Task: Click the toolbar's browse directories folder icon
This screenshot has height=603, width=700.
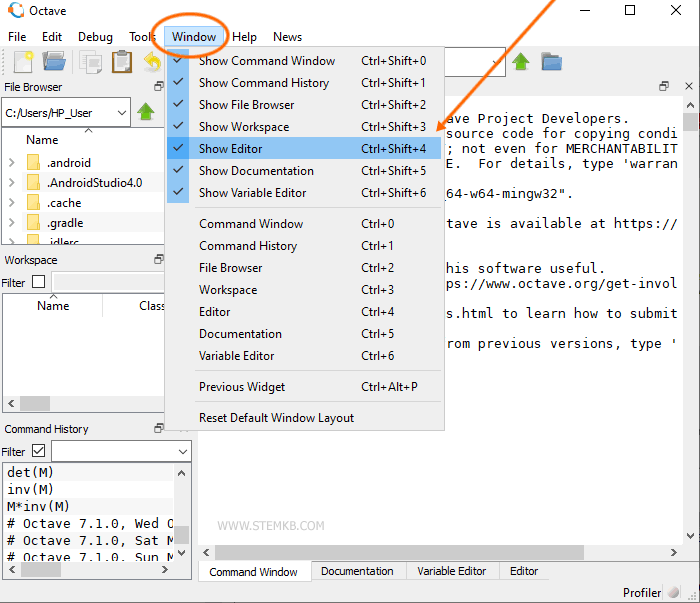Action: 551,62
